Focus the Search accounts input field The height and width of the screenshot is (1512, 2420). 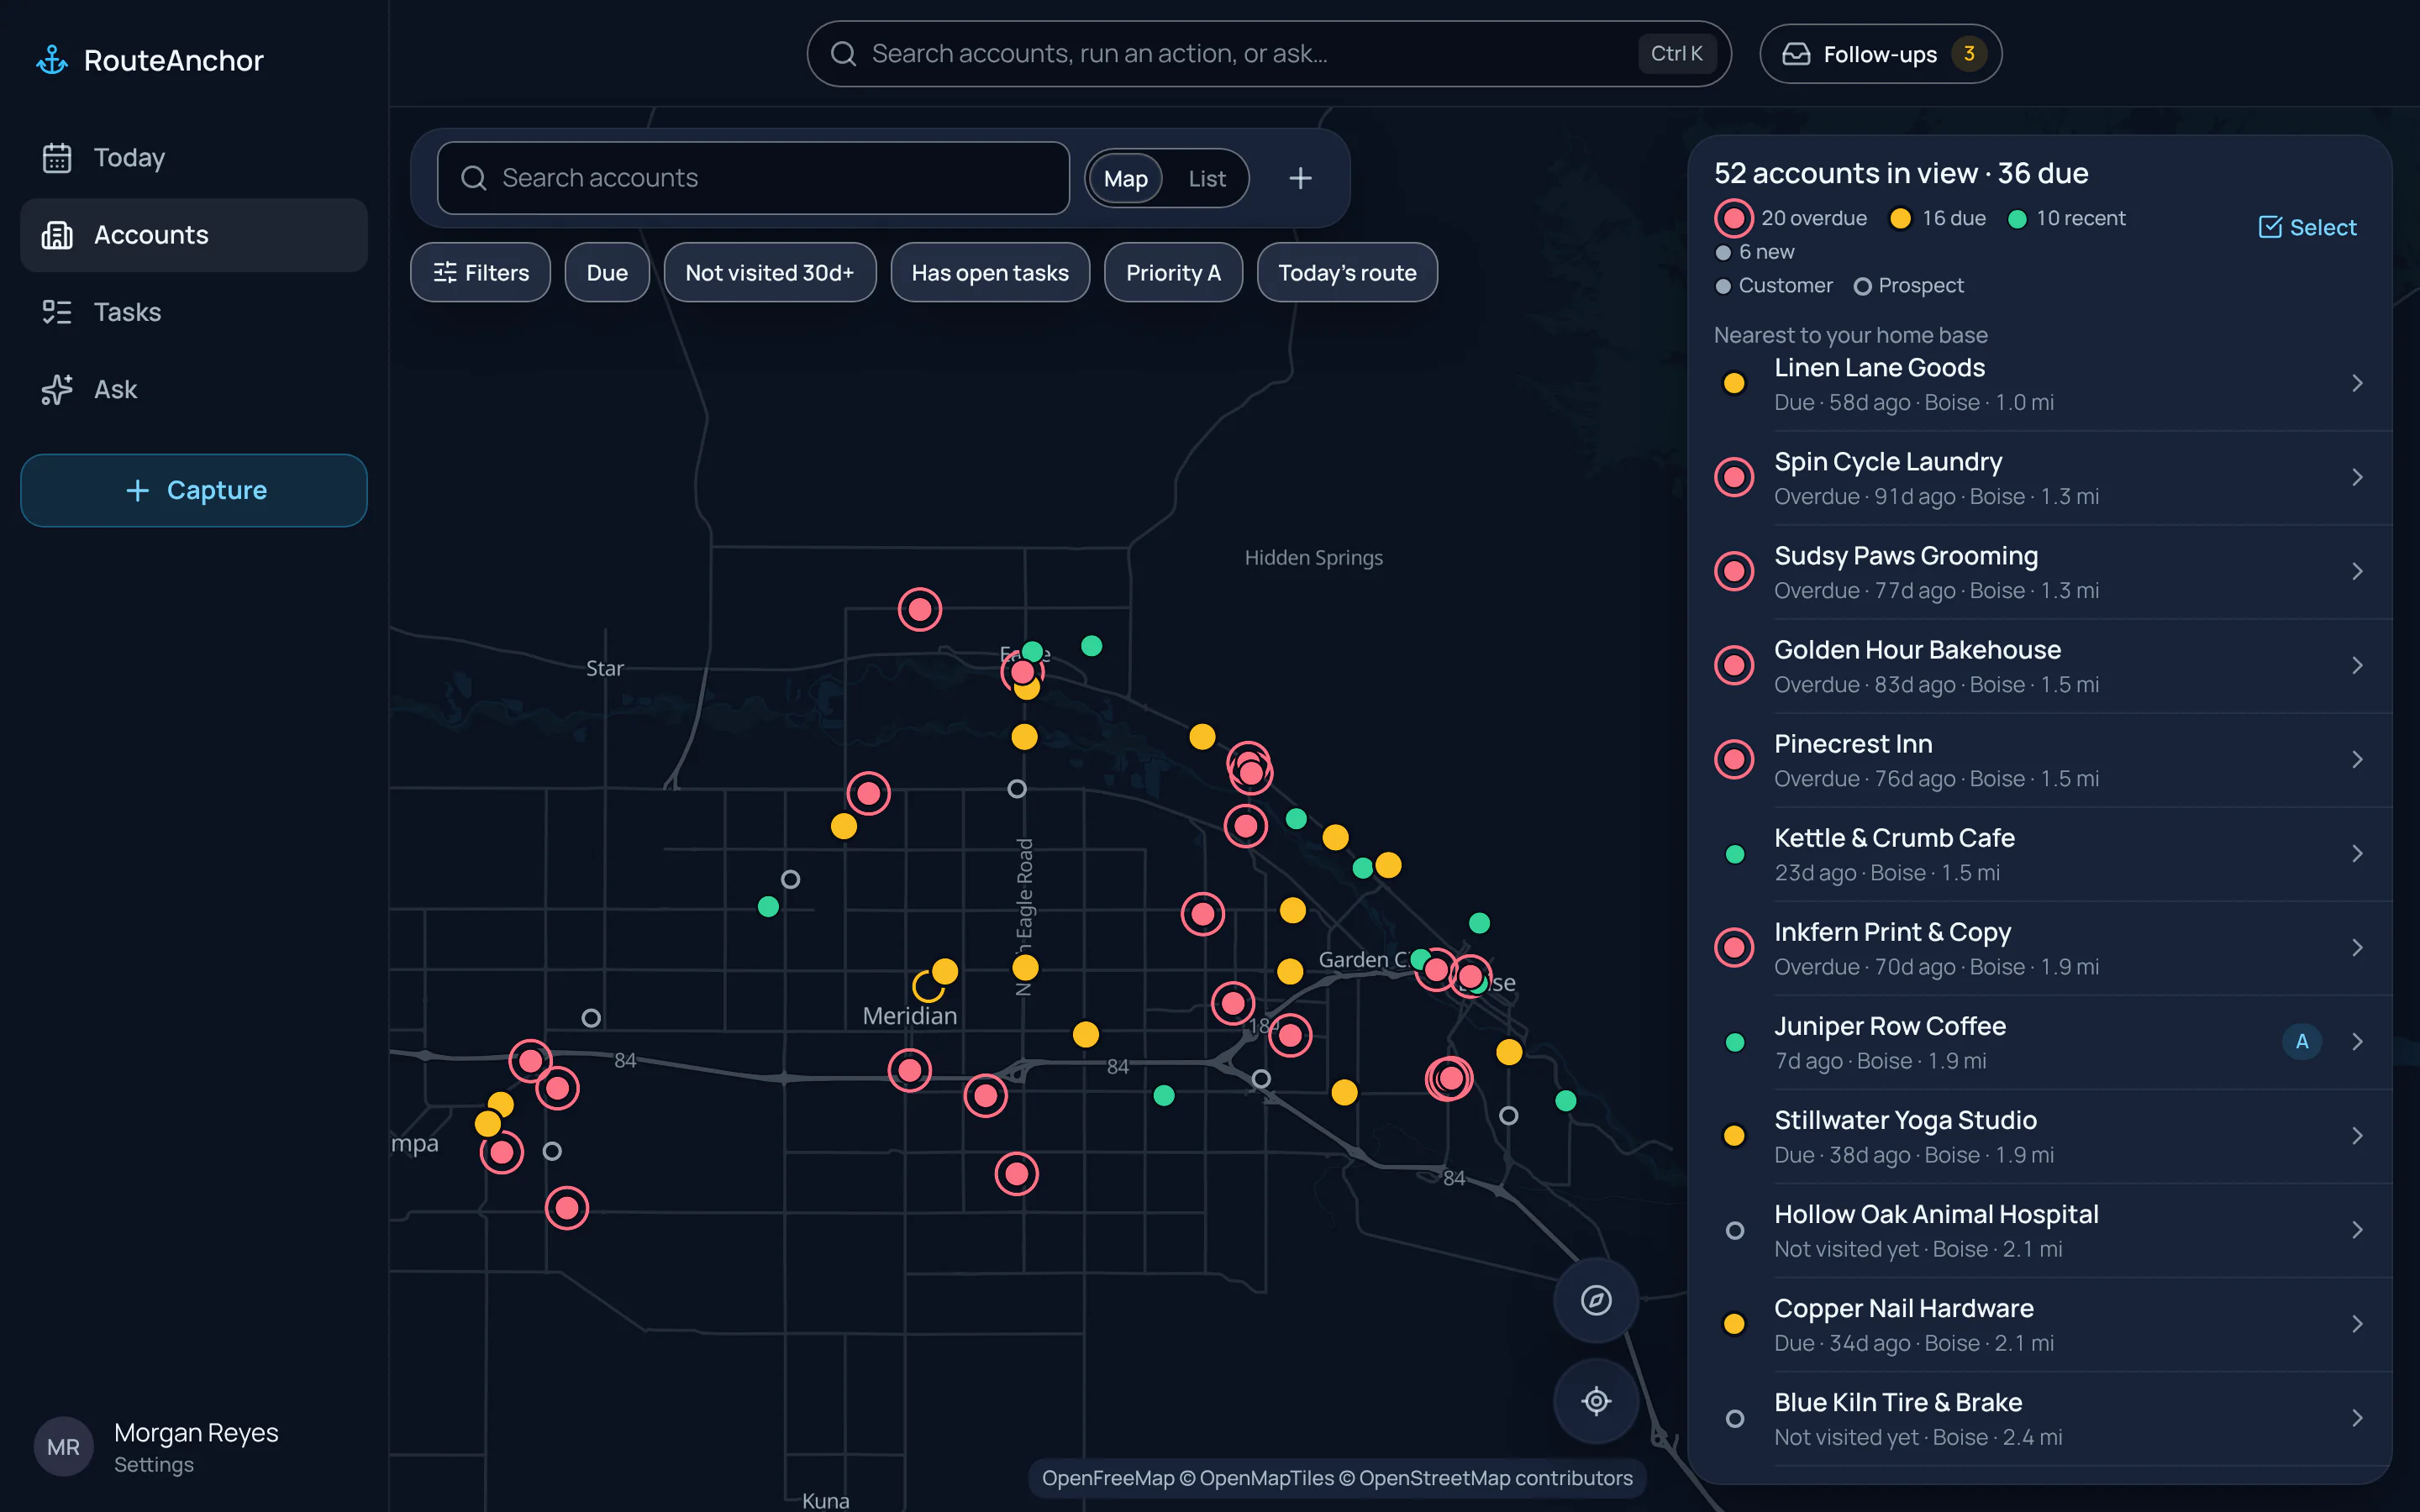click(x=754, y=178)
